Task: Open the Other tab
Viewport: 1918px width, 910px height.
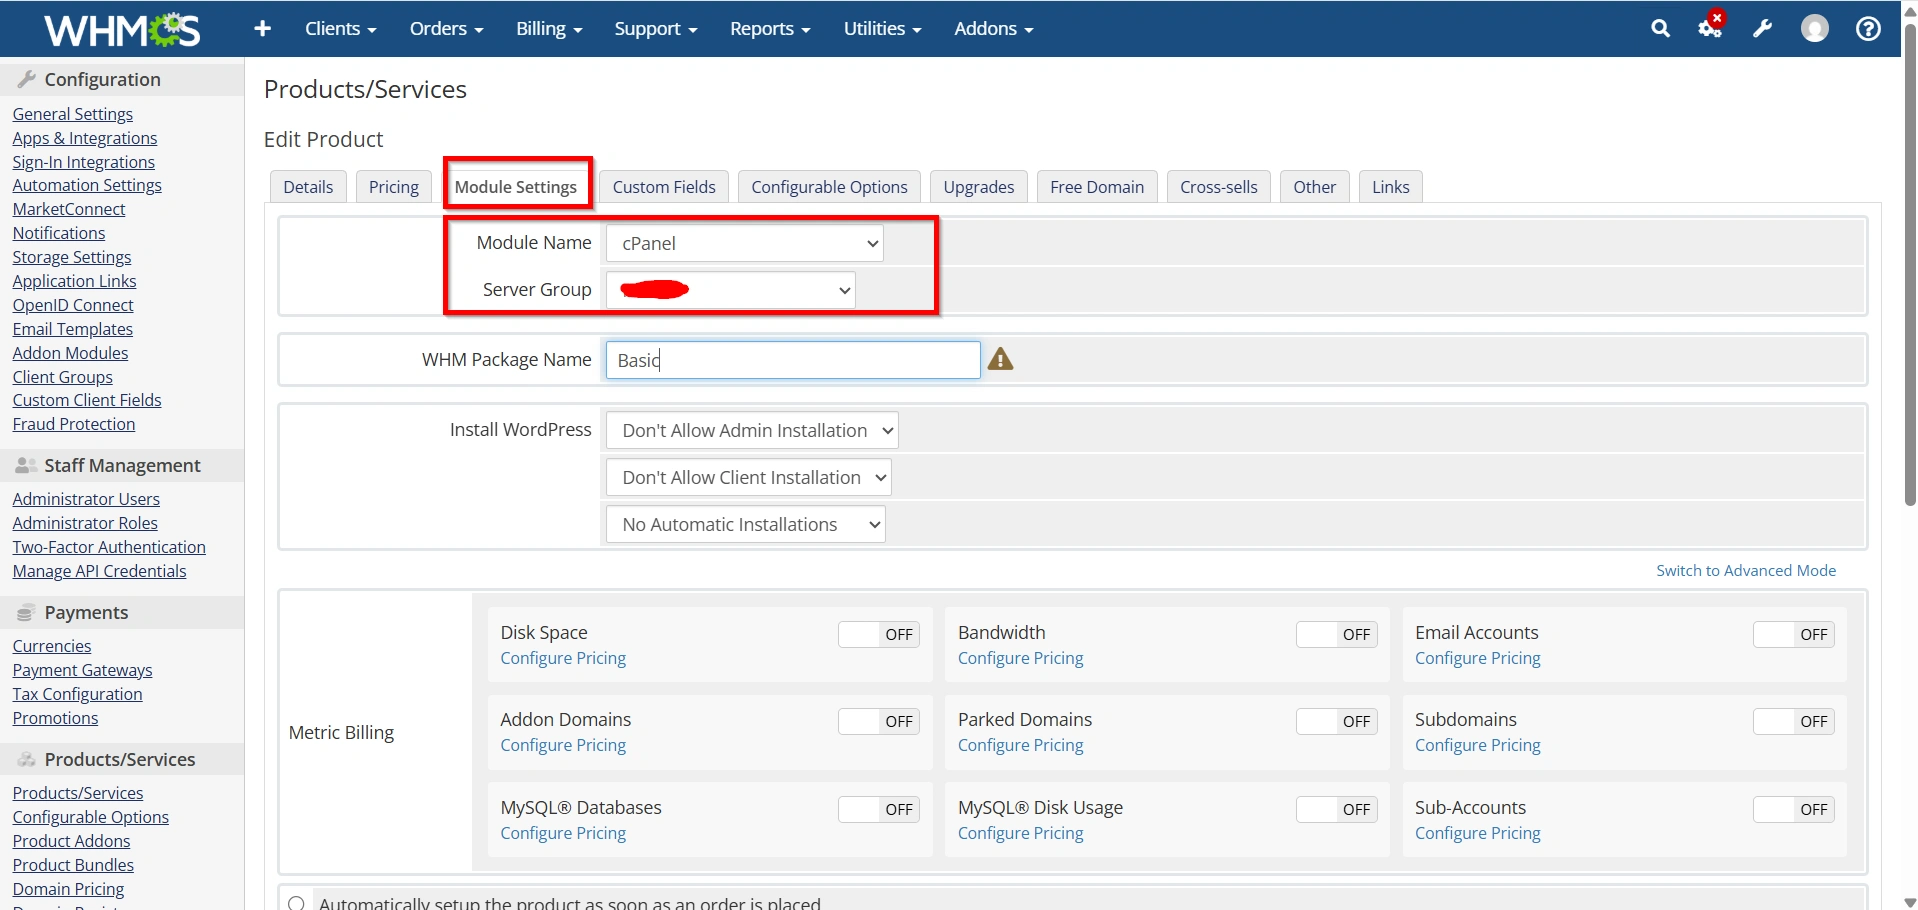Action: pos(1315,187)
